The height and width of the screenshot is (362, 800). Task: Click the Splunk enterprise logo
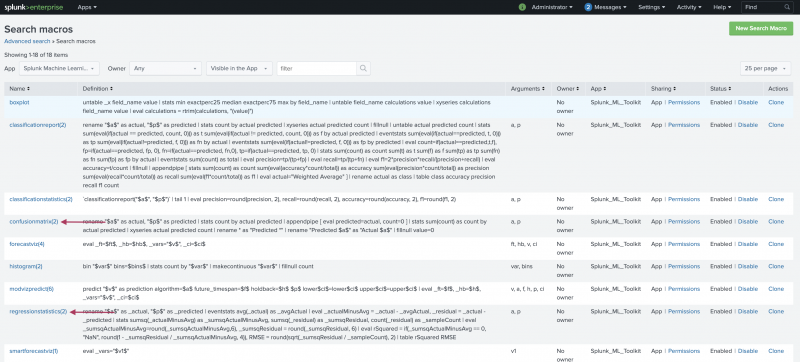tap(34, 7)
